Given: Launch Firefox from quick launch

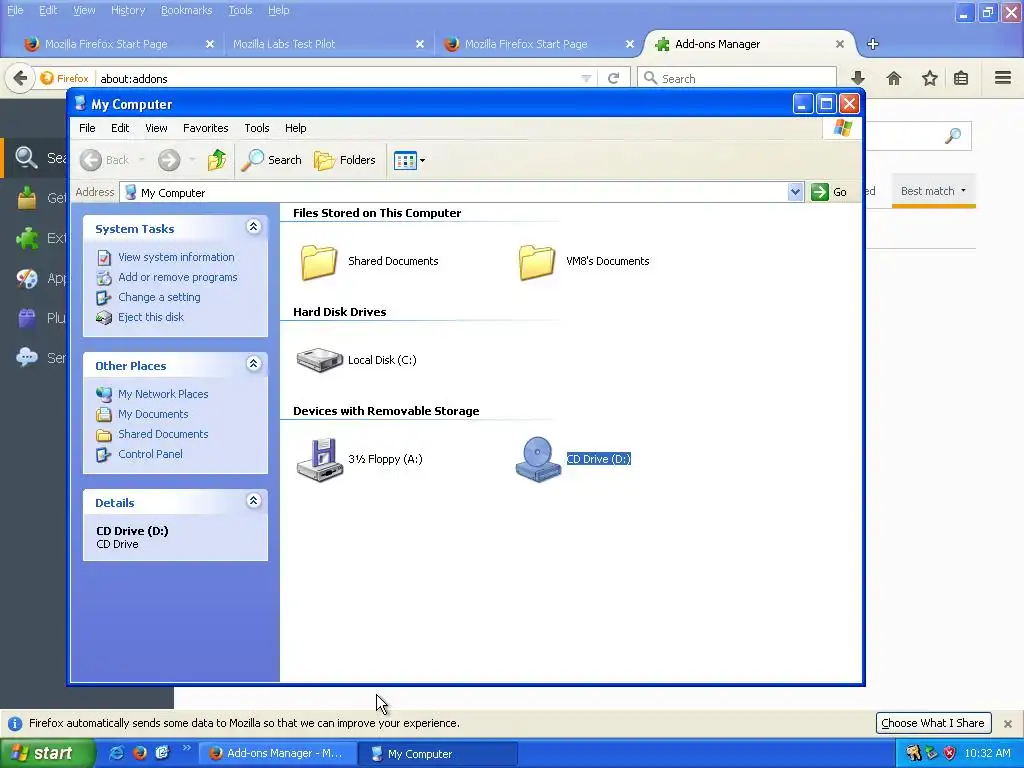Looking at the screenshot, I should pos(139,753).
